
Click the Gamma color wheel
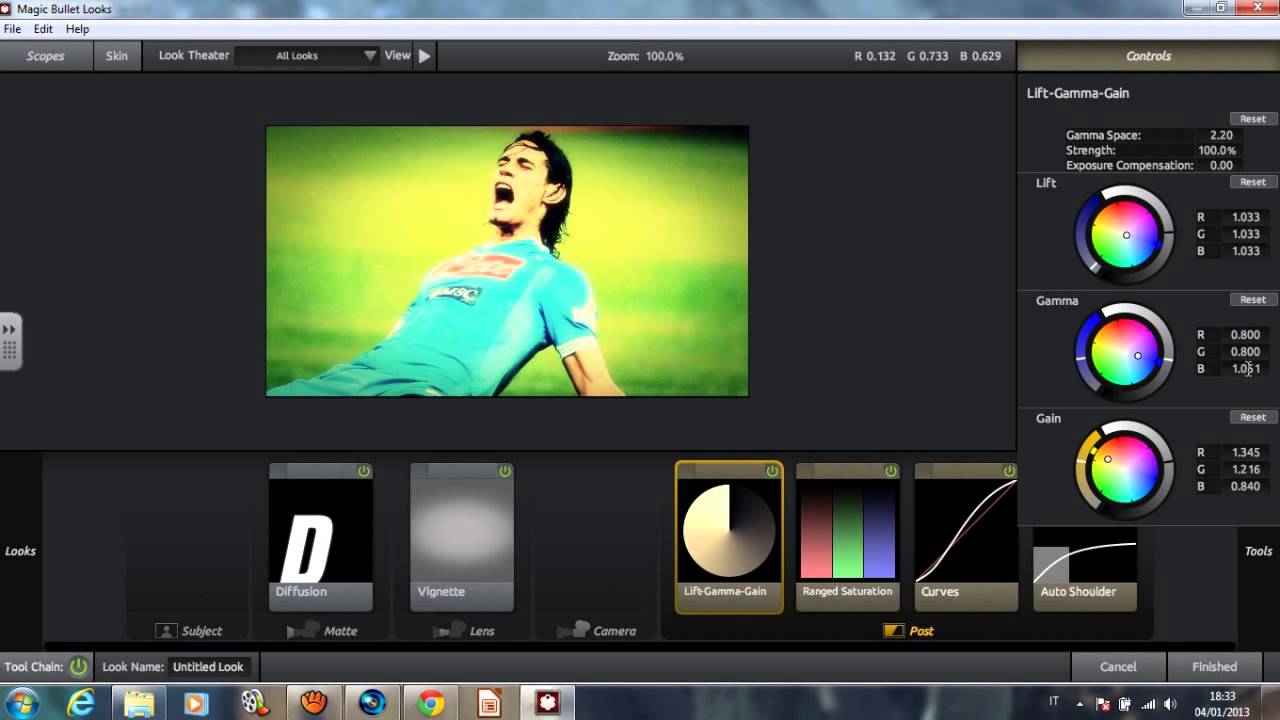point(1125,353)
